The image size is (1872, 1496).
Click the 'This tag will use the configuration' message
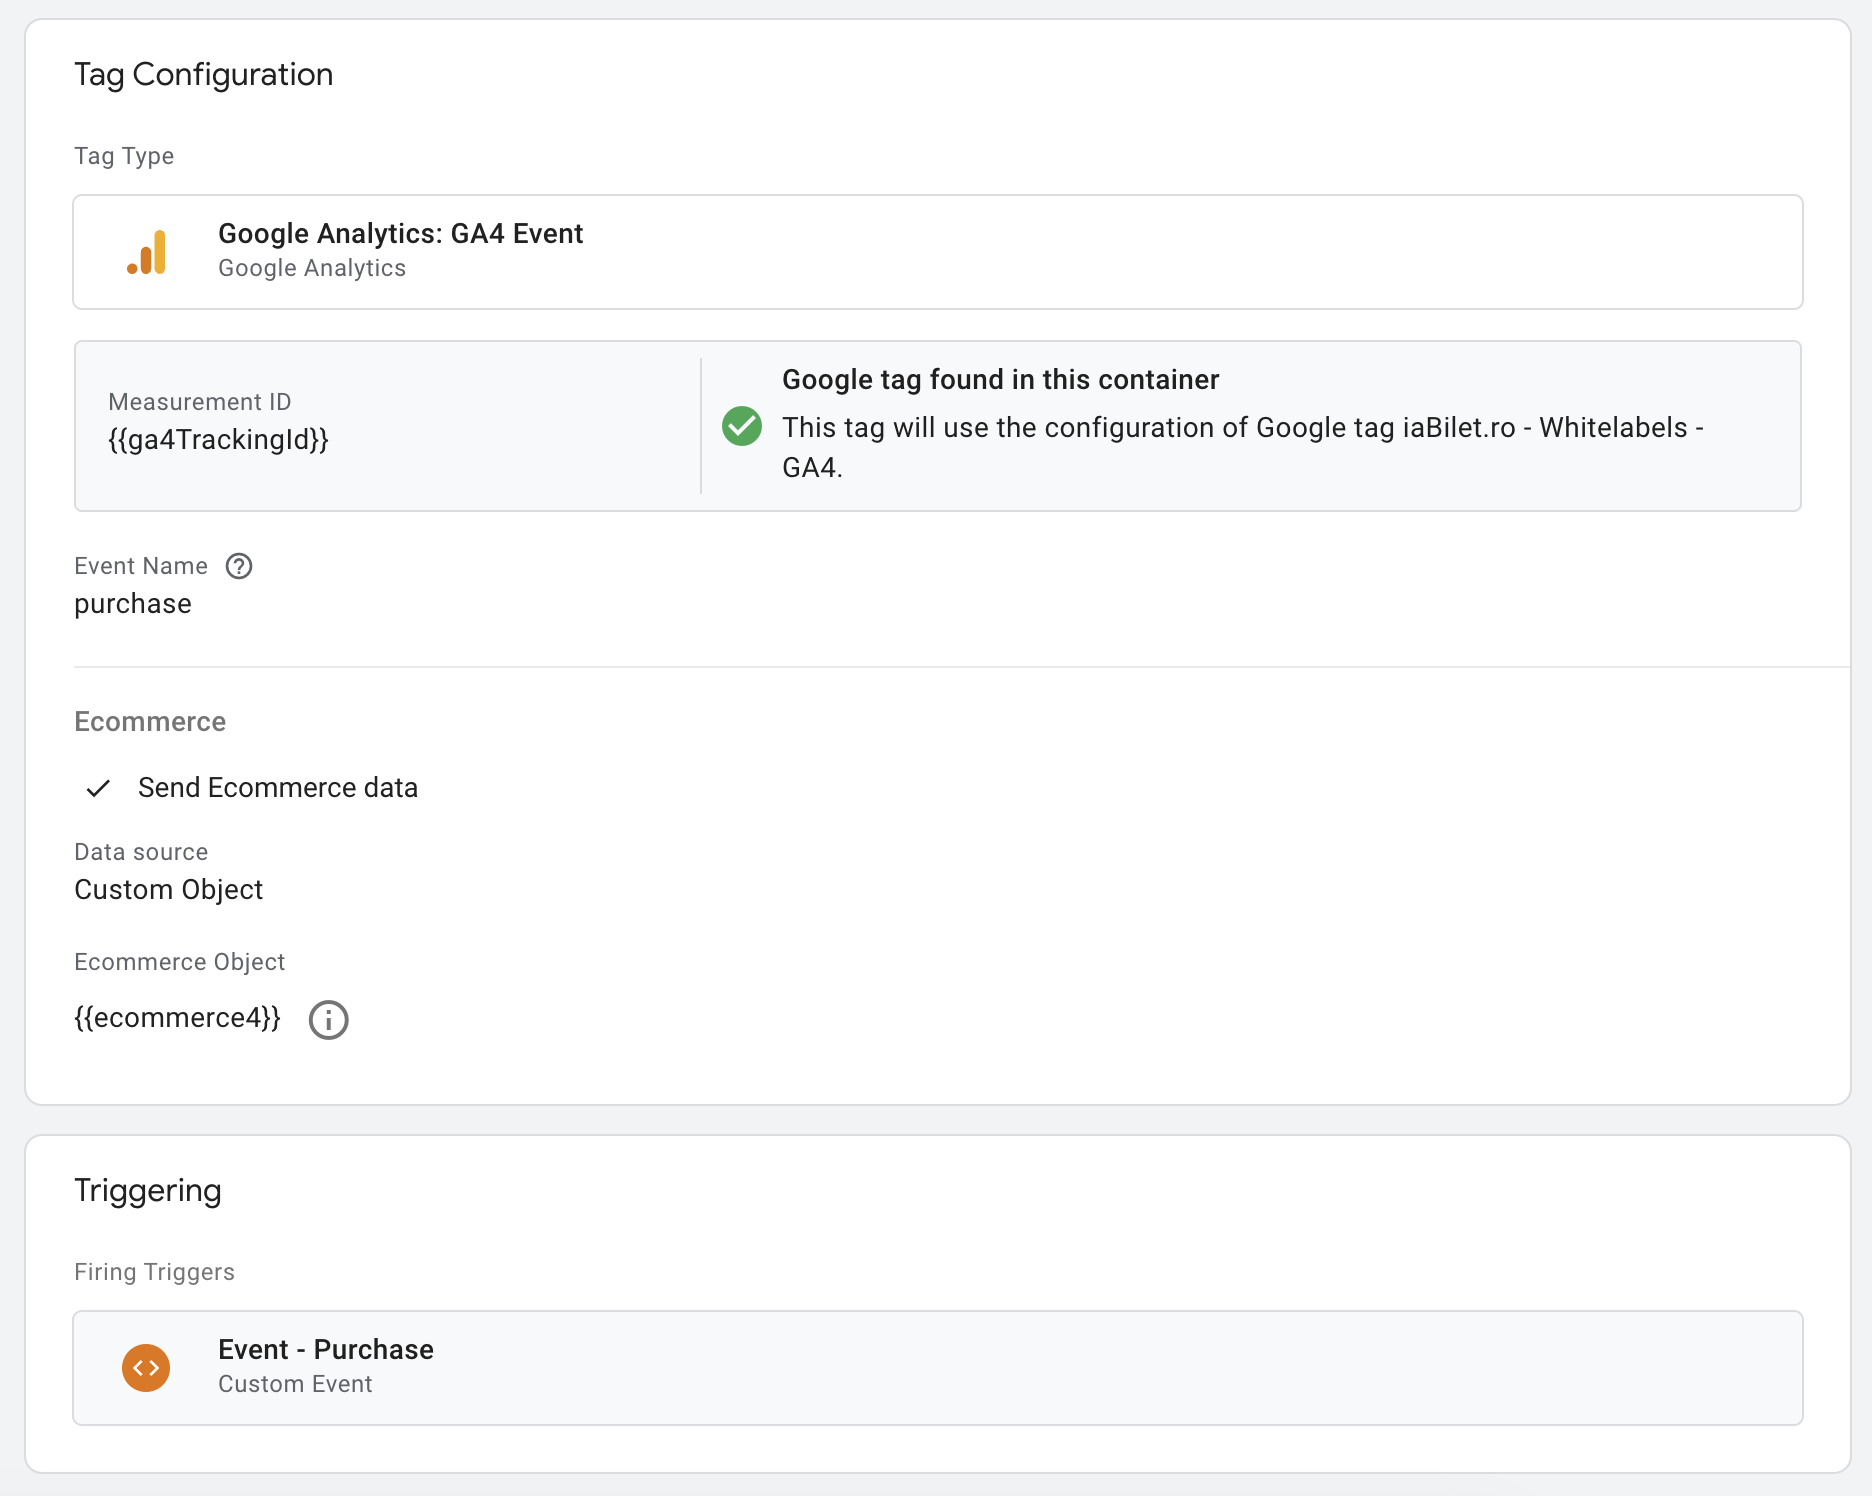click(x=1243, y=447)
